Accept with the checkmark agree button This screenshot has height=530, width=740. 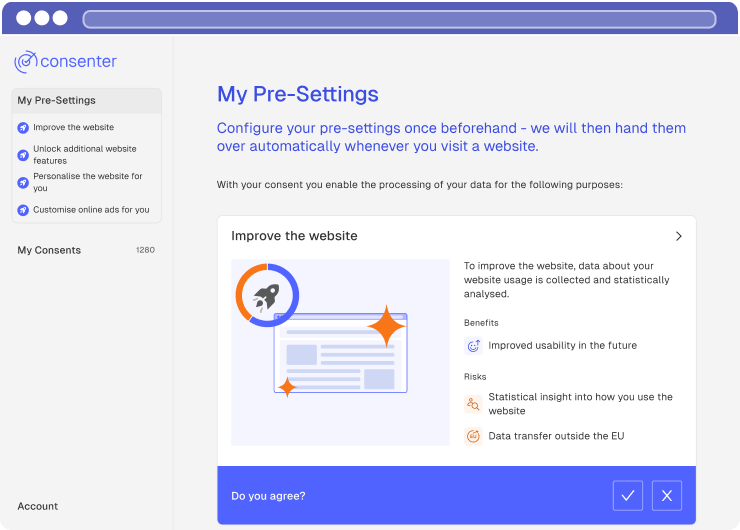point(628,496)
